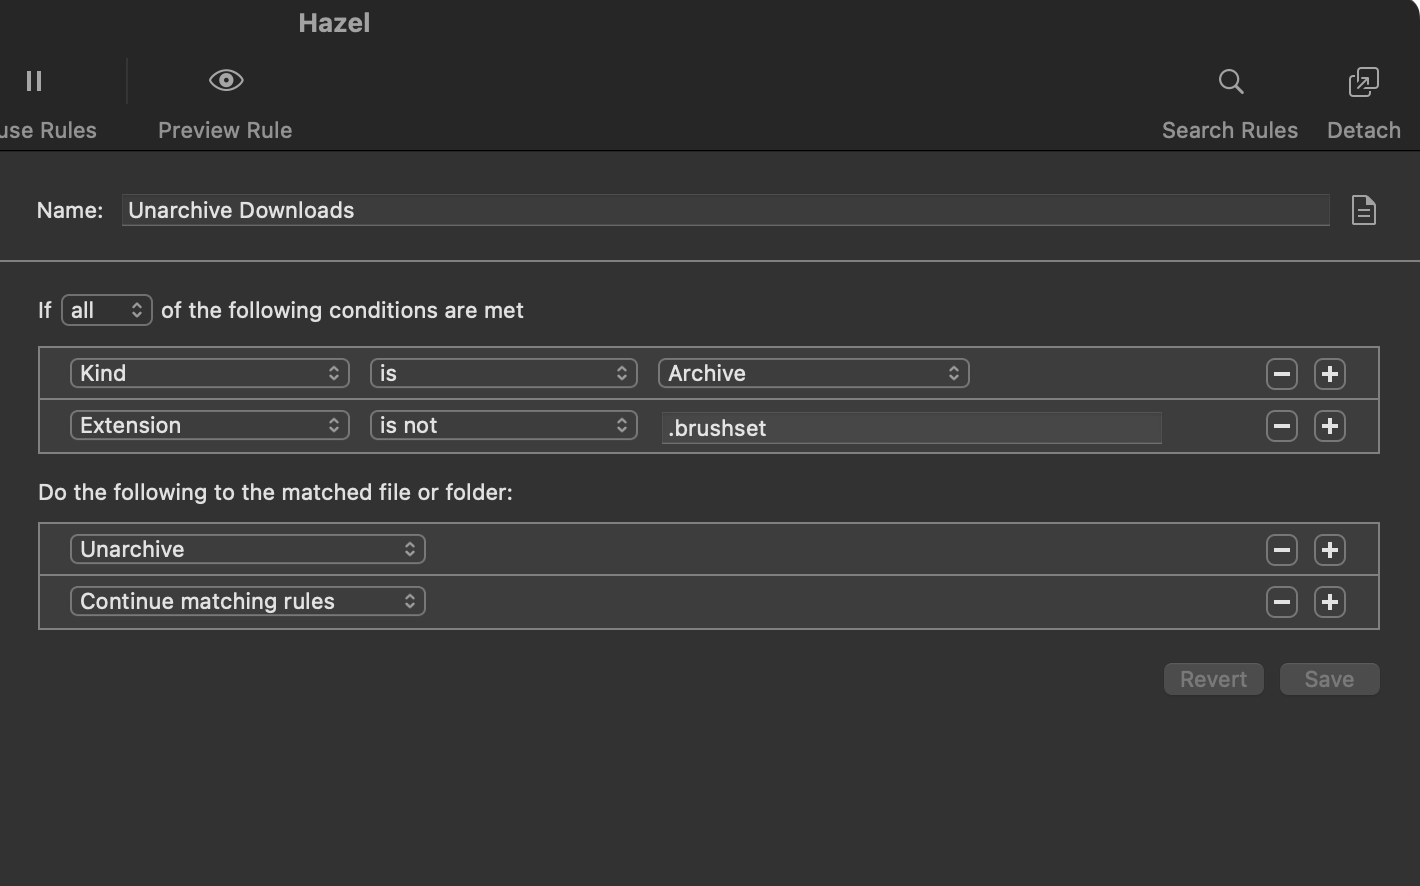The width and height of the screenshot is (1420, 886).
Task: Open the Kind attribute dropdown
Action: (x=210, y=373)
